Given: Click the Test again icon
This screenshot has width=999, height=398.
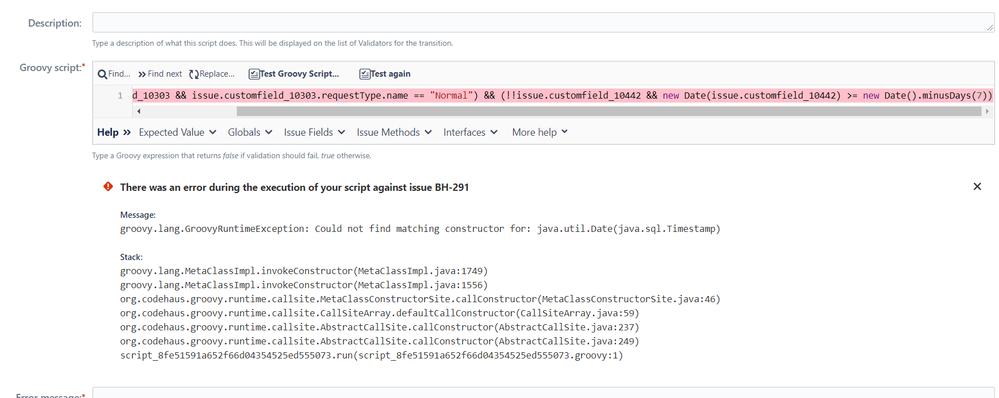Looking at the screenshot, I should (365, 74).
